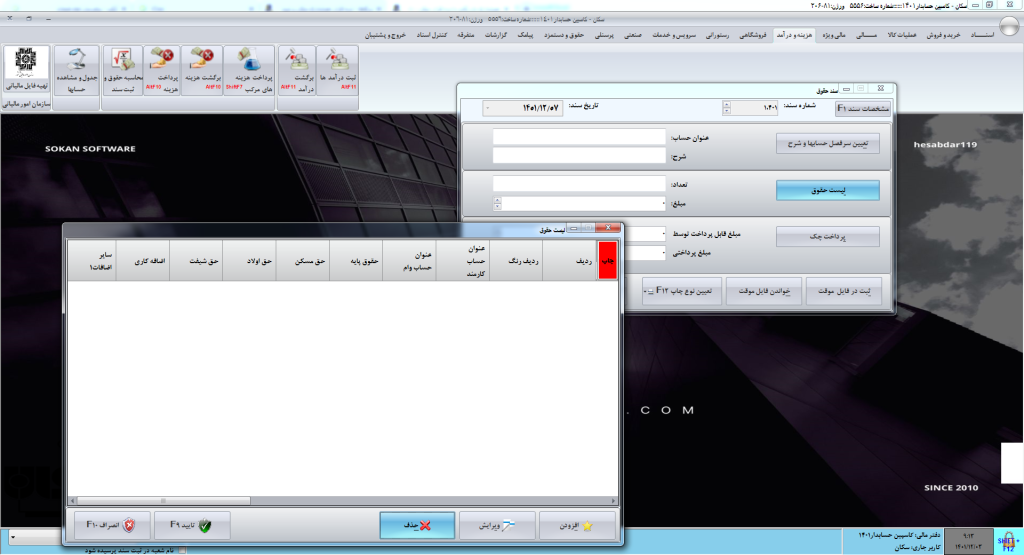This screenshot has width=1024, height=555.
Task: Open تهیه فایل مالیاتی tax file tool
Action: tap(27, 70)
